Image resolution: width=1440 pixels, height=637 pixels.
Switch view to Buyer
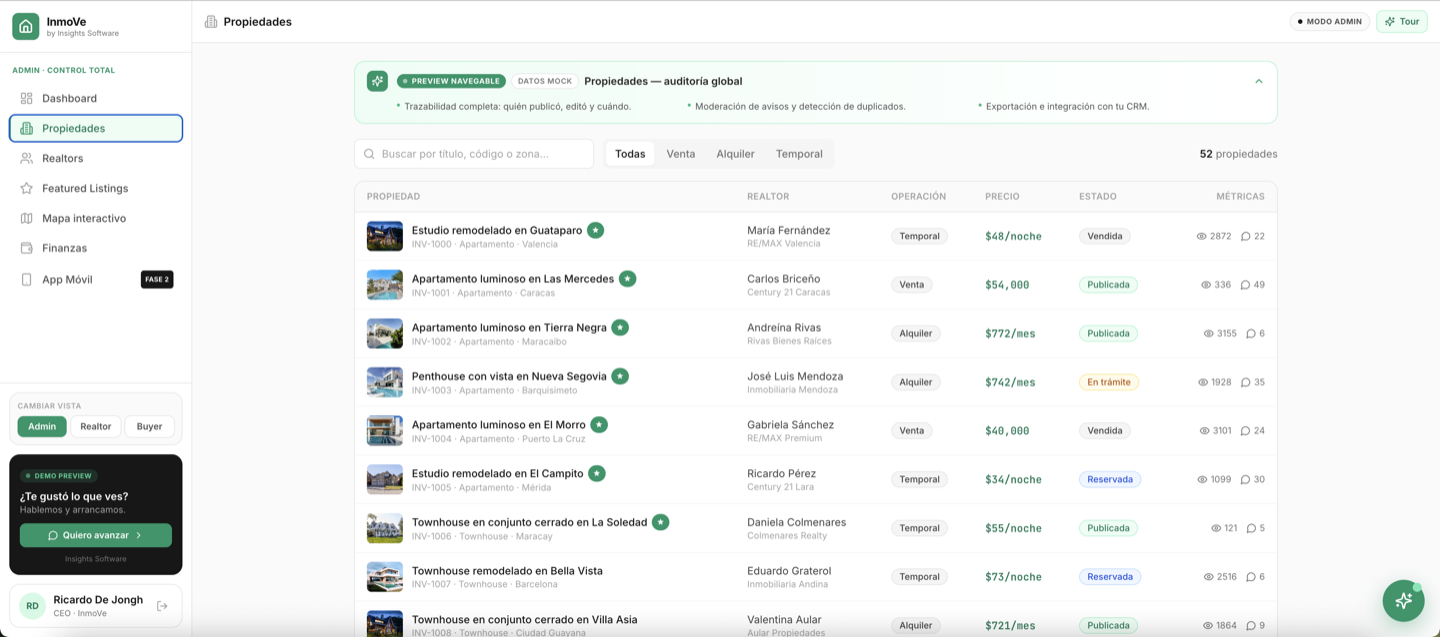(149, 426)
